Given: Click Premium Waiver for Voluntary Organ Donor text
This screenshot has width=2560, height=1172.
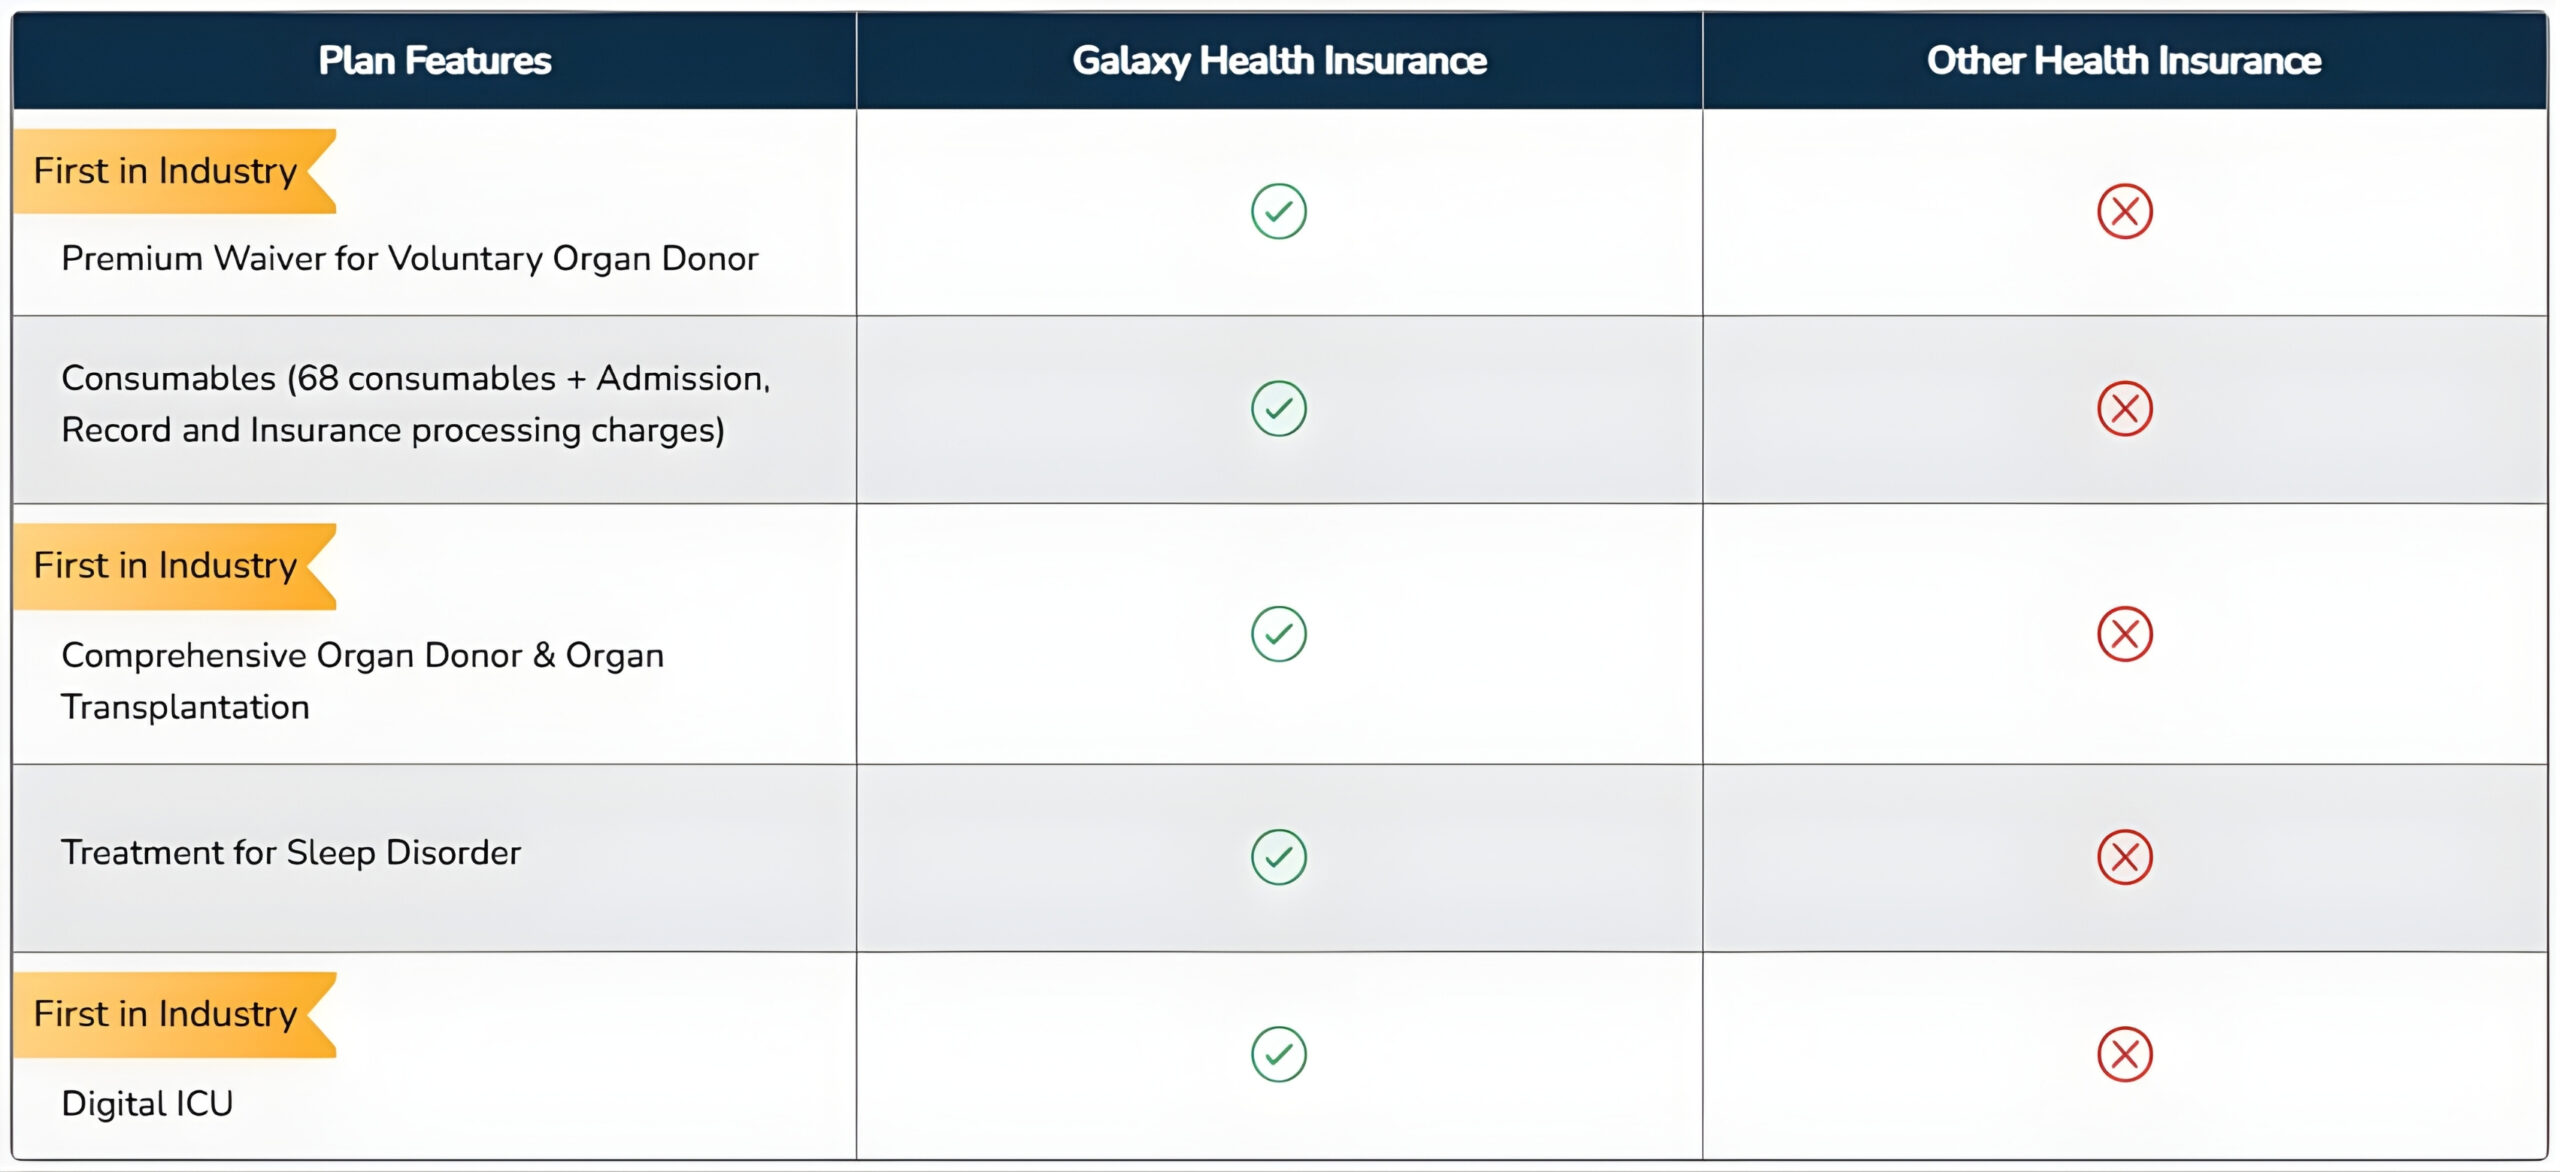Looking at the screenshot, I should (x=410, y=259).
